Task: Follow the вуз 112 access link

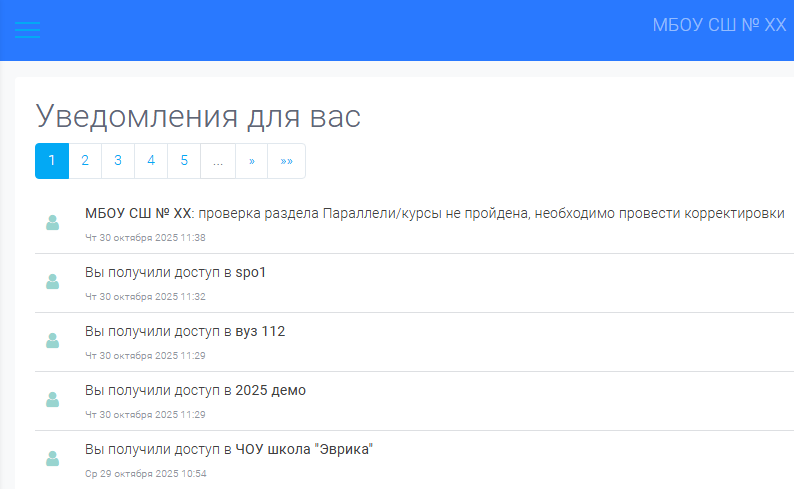Action: [x=260, y=331]
